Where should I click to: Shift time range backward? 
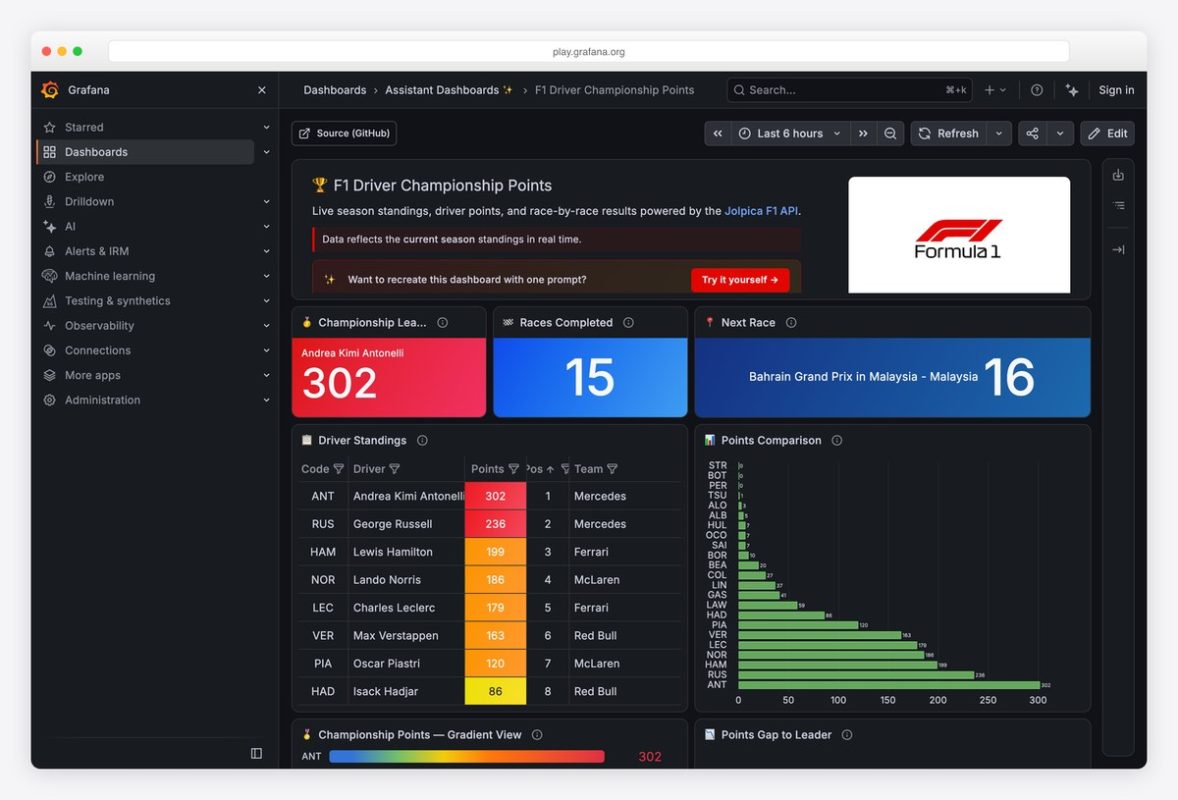pyautogui.click(x=717, y=133)
